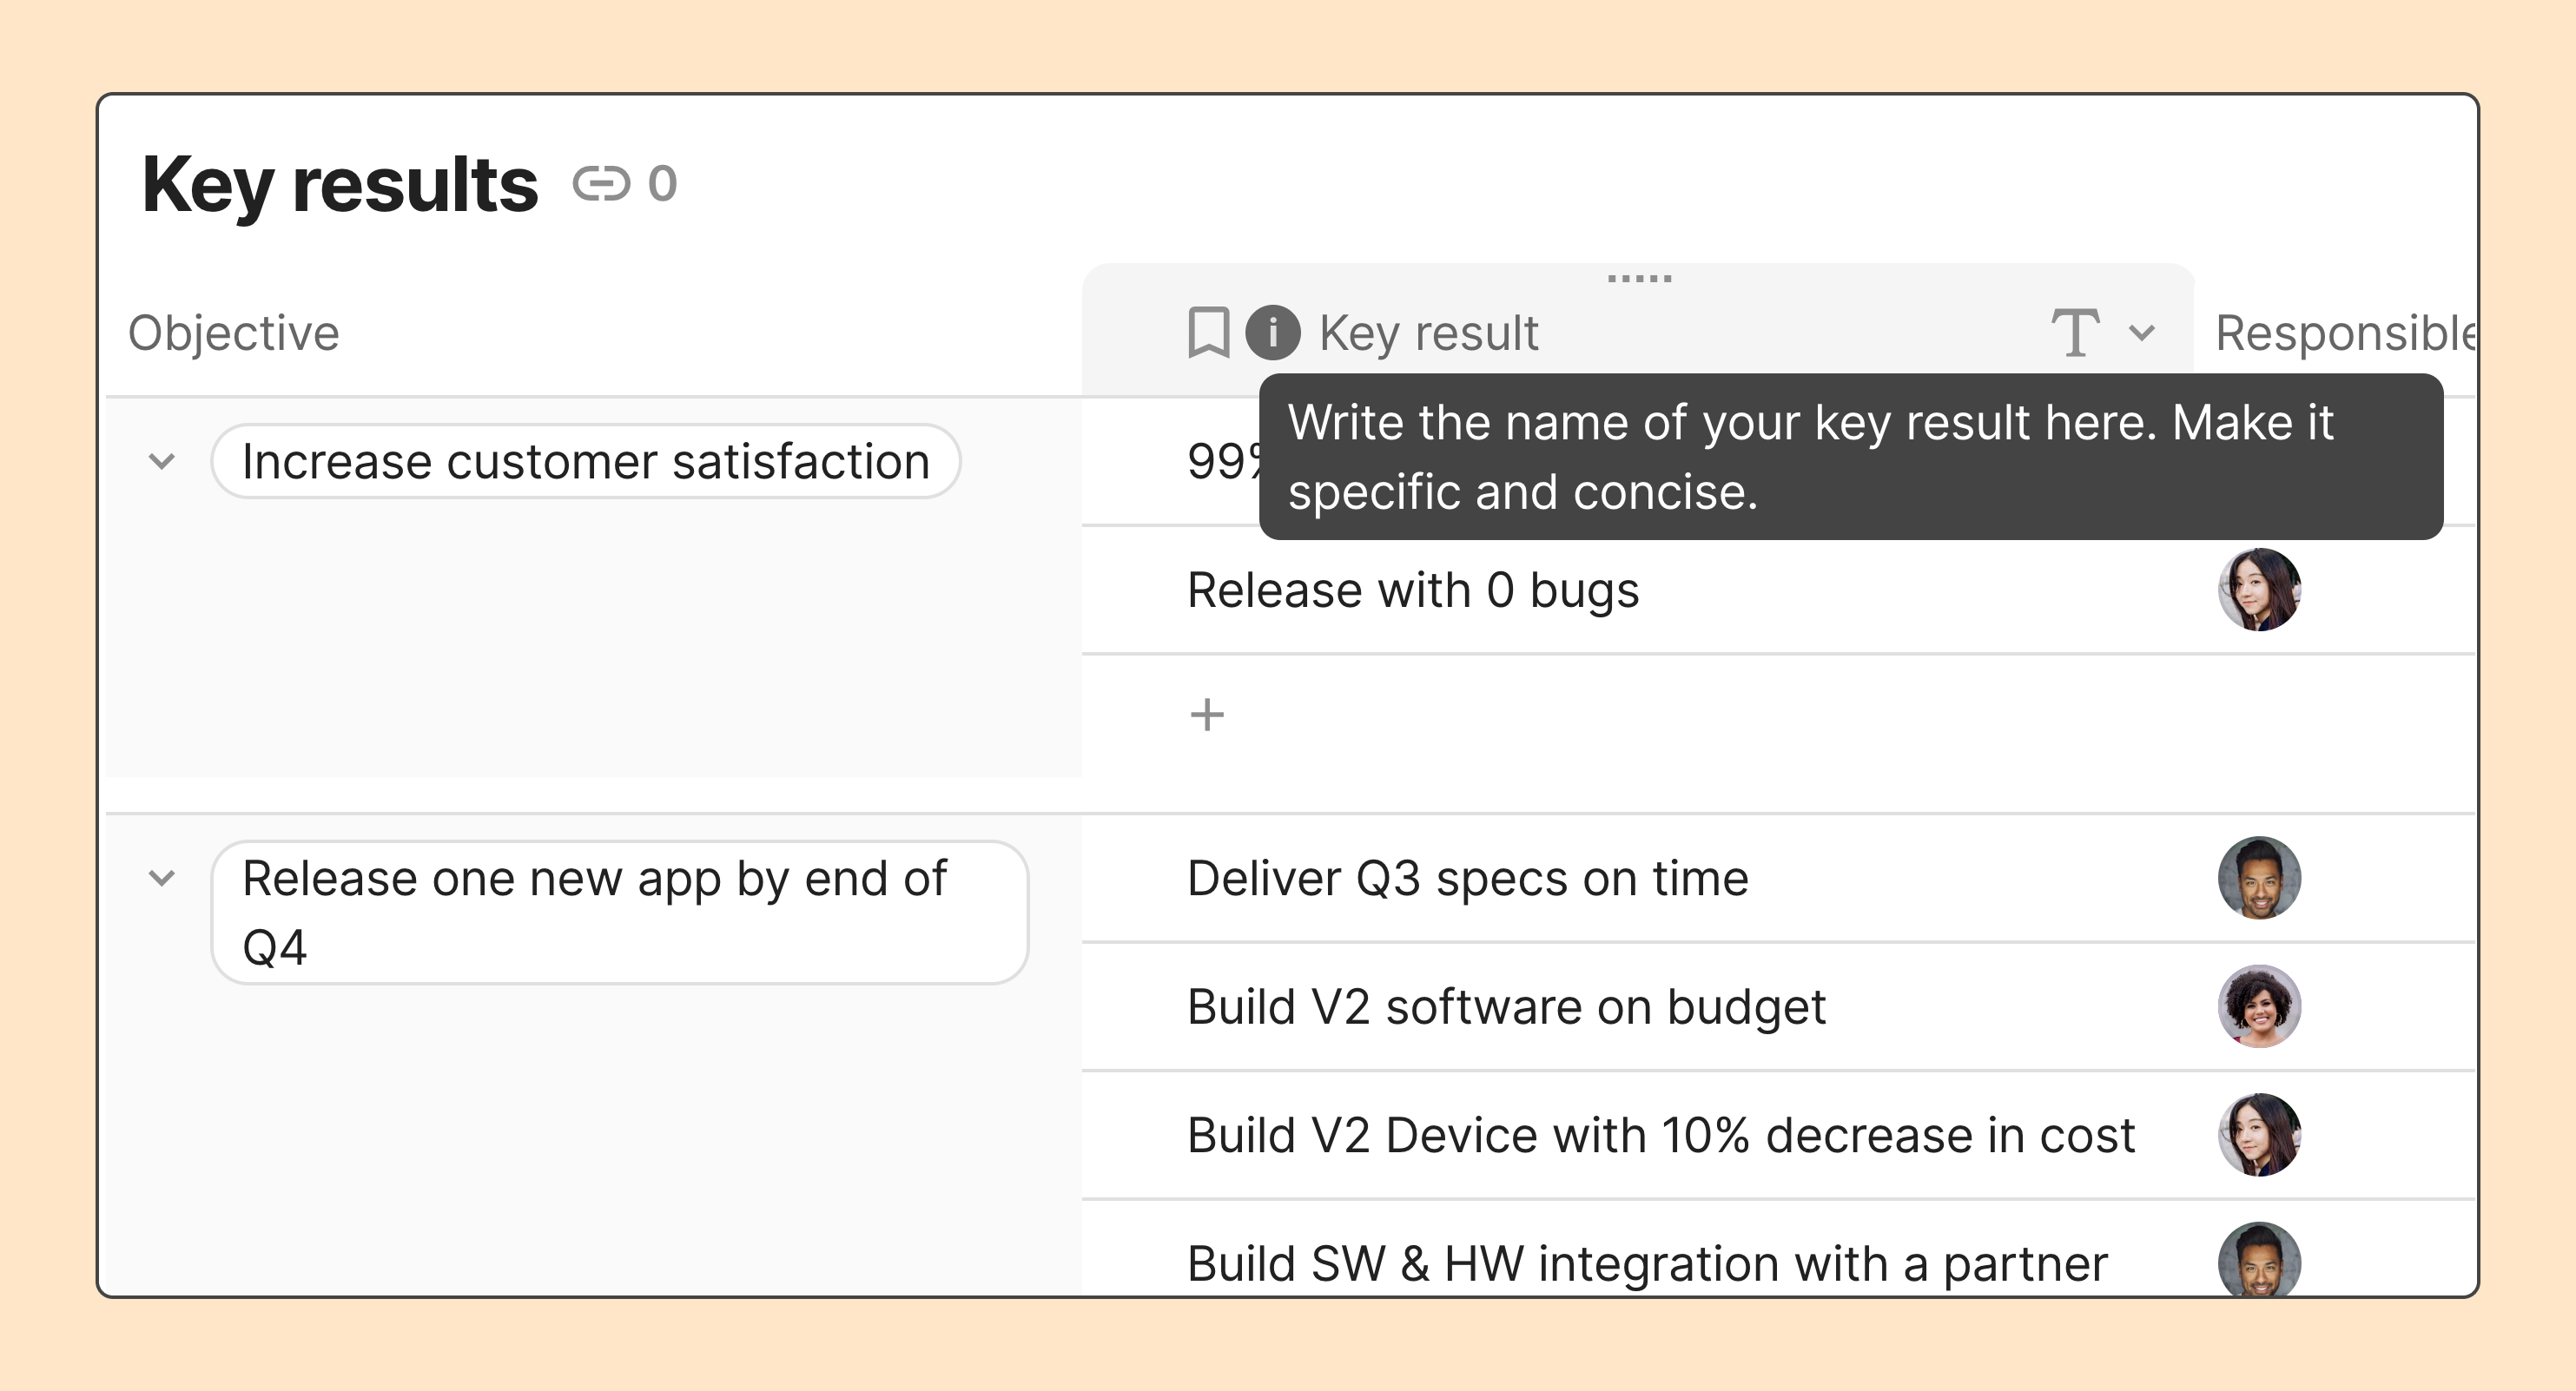Collapse the Increase customer satisfaction objective
The width and height of the screenshot is (2576, 1391).
162,461
